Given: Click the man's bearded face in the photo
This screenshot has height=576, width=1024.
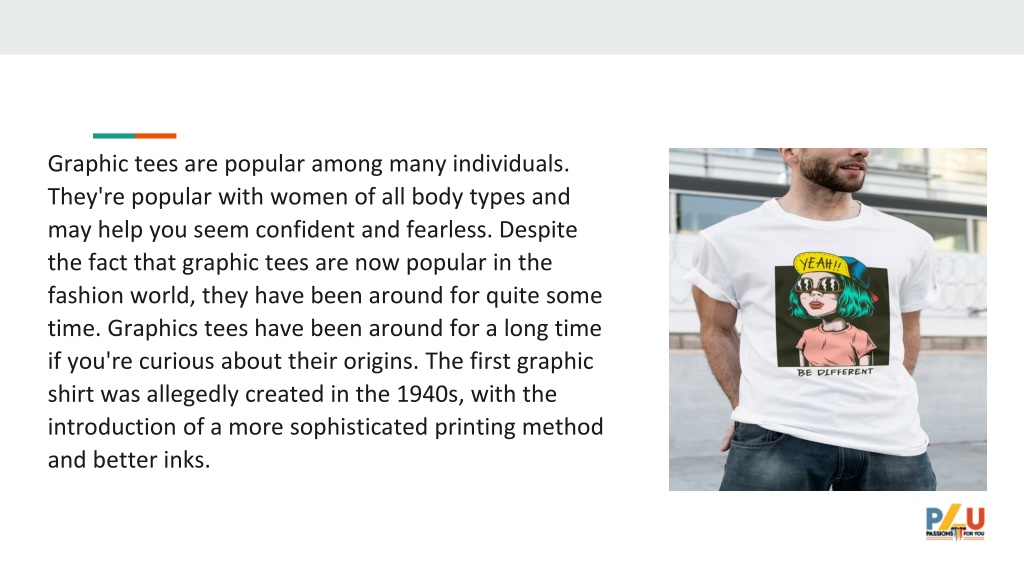Looking at the screenshot, I should pos(831,167).
